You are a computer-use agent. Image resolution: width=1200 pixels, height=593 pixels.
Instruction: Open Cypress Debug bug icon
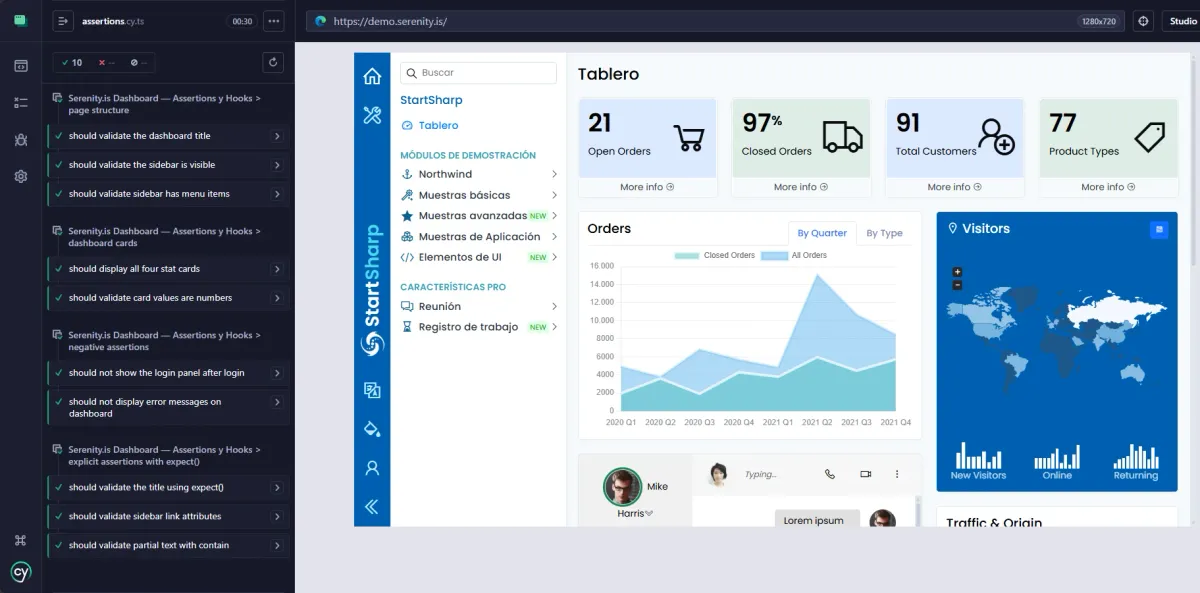click(x=21, y=140)
